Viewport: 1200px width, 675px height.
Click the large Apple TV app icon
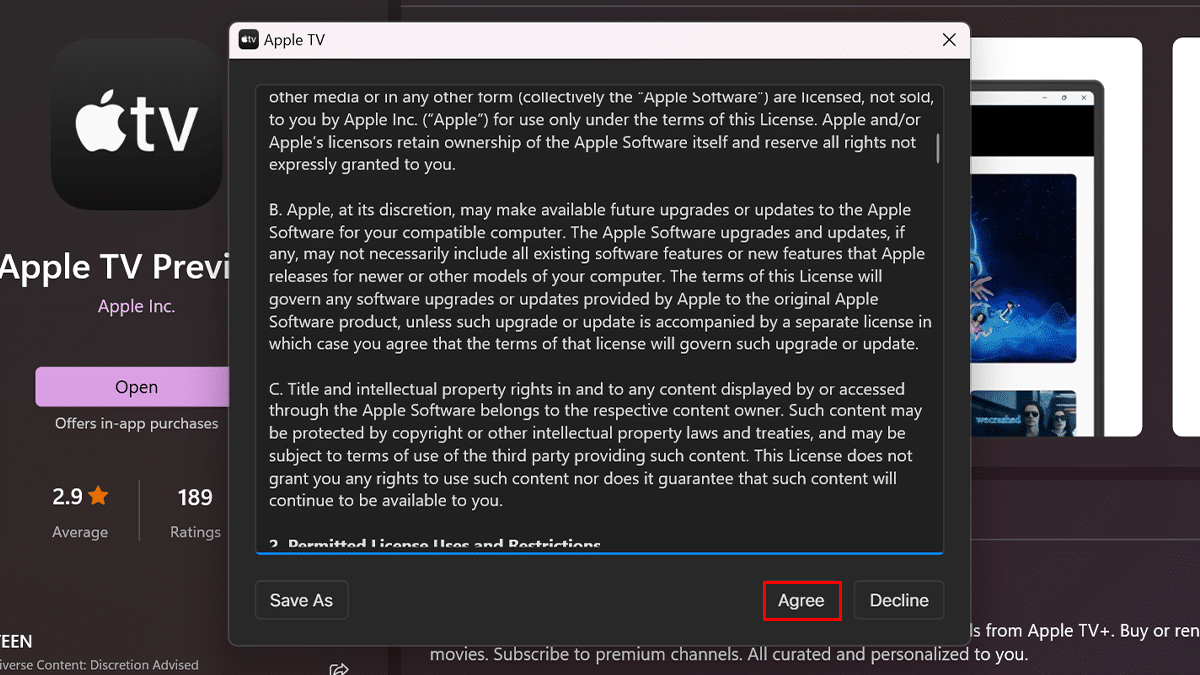(x=138, y=125)
